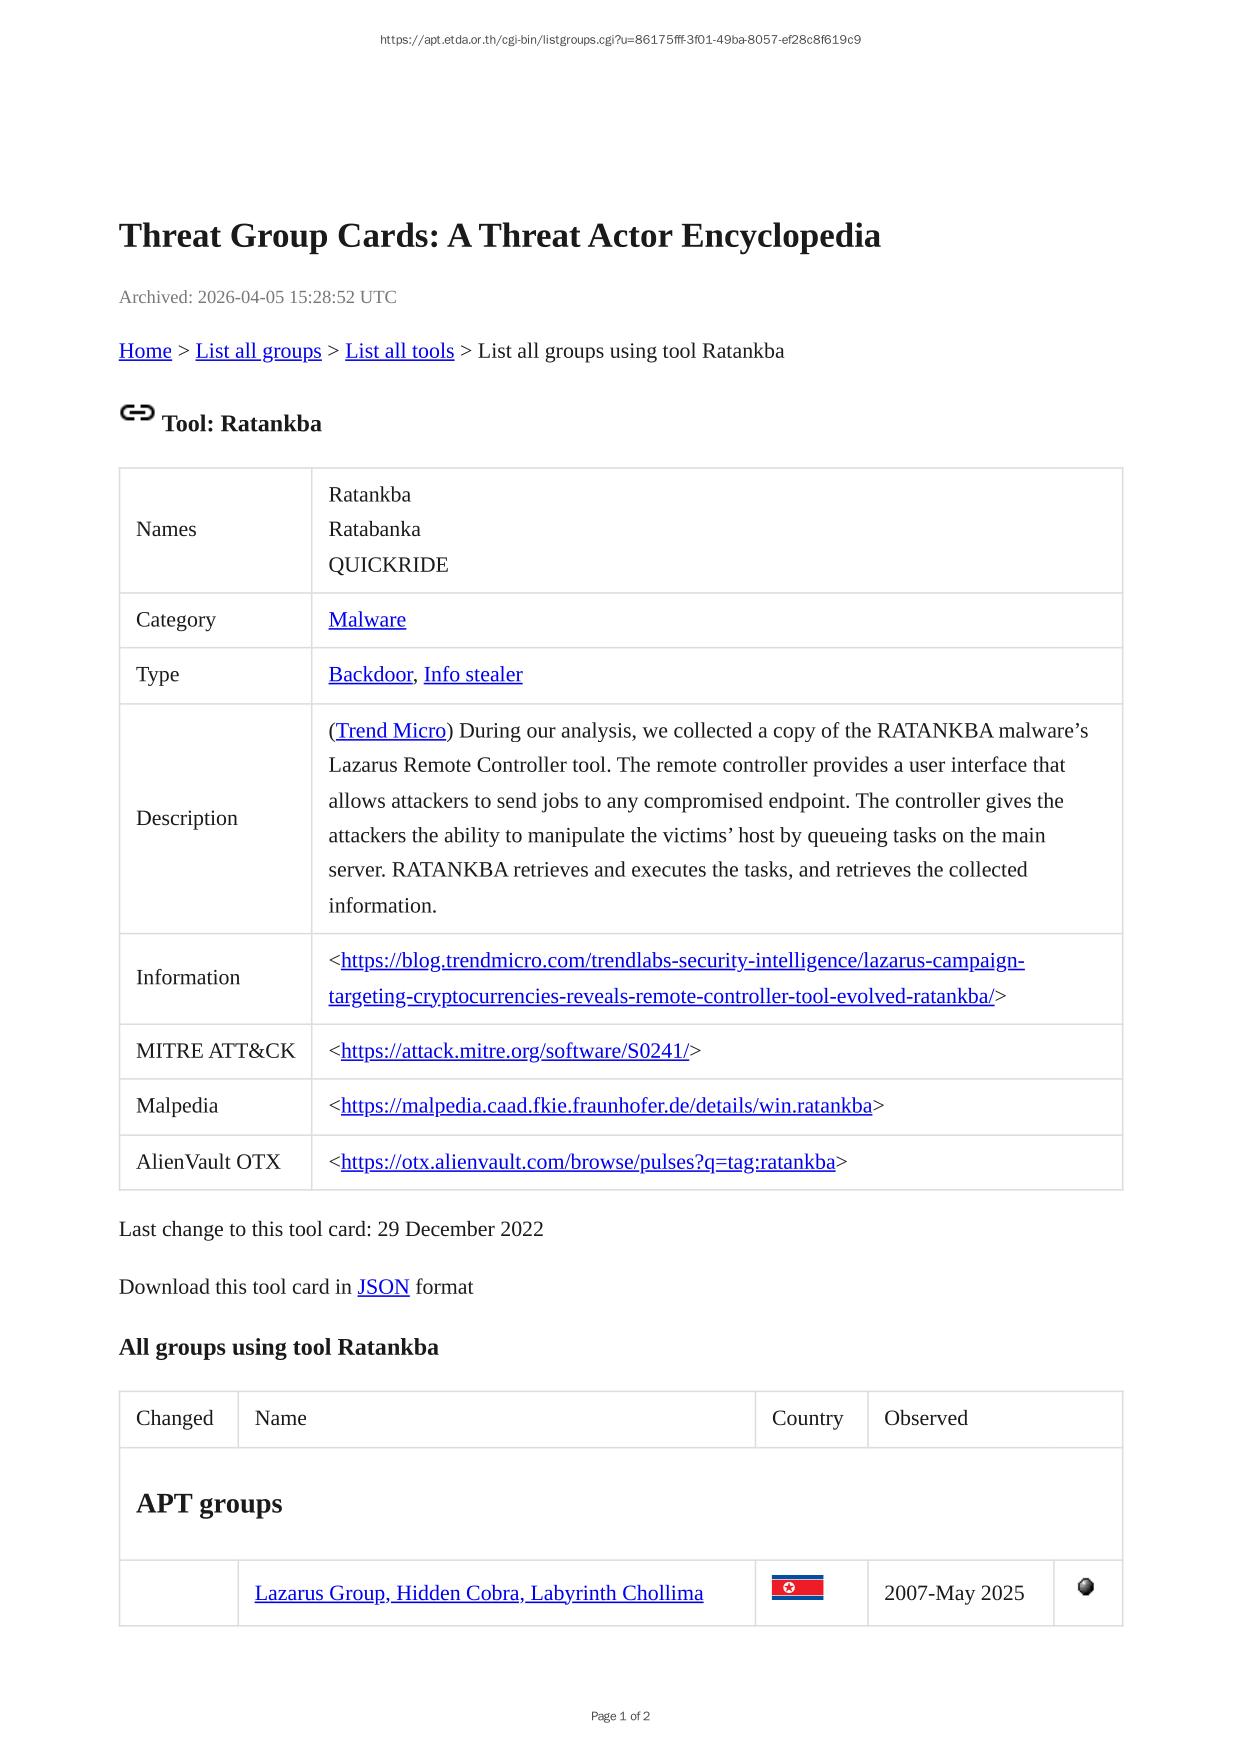Download the tool card via JSON link
Viewport: 1242px width, 1756px height.
pyautogui.click(x=383, y=1287)
